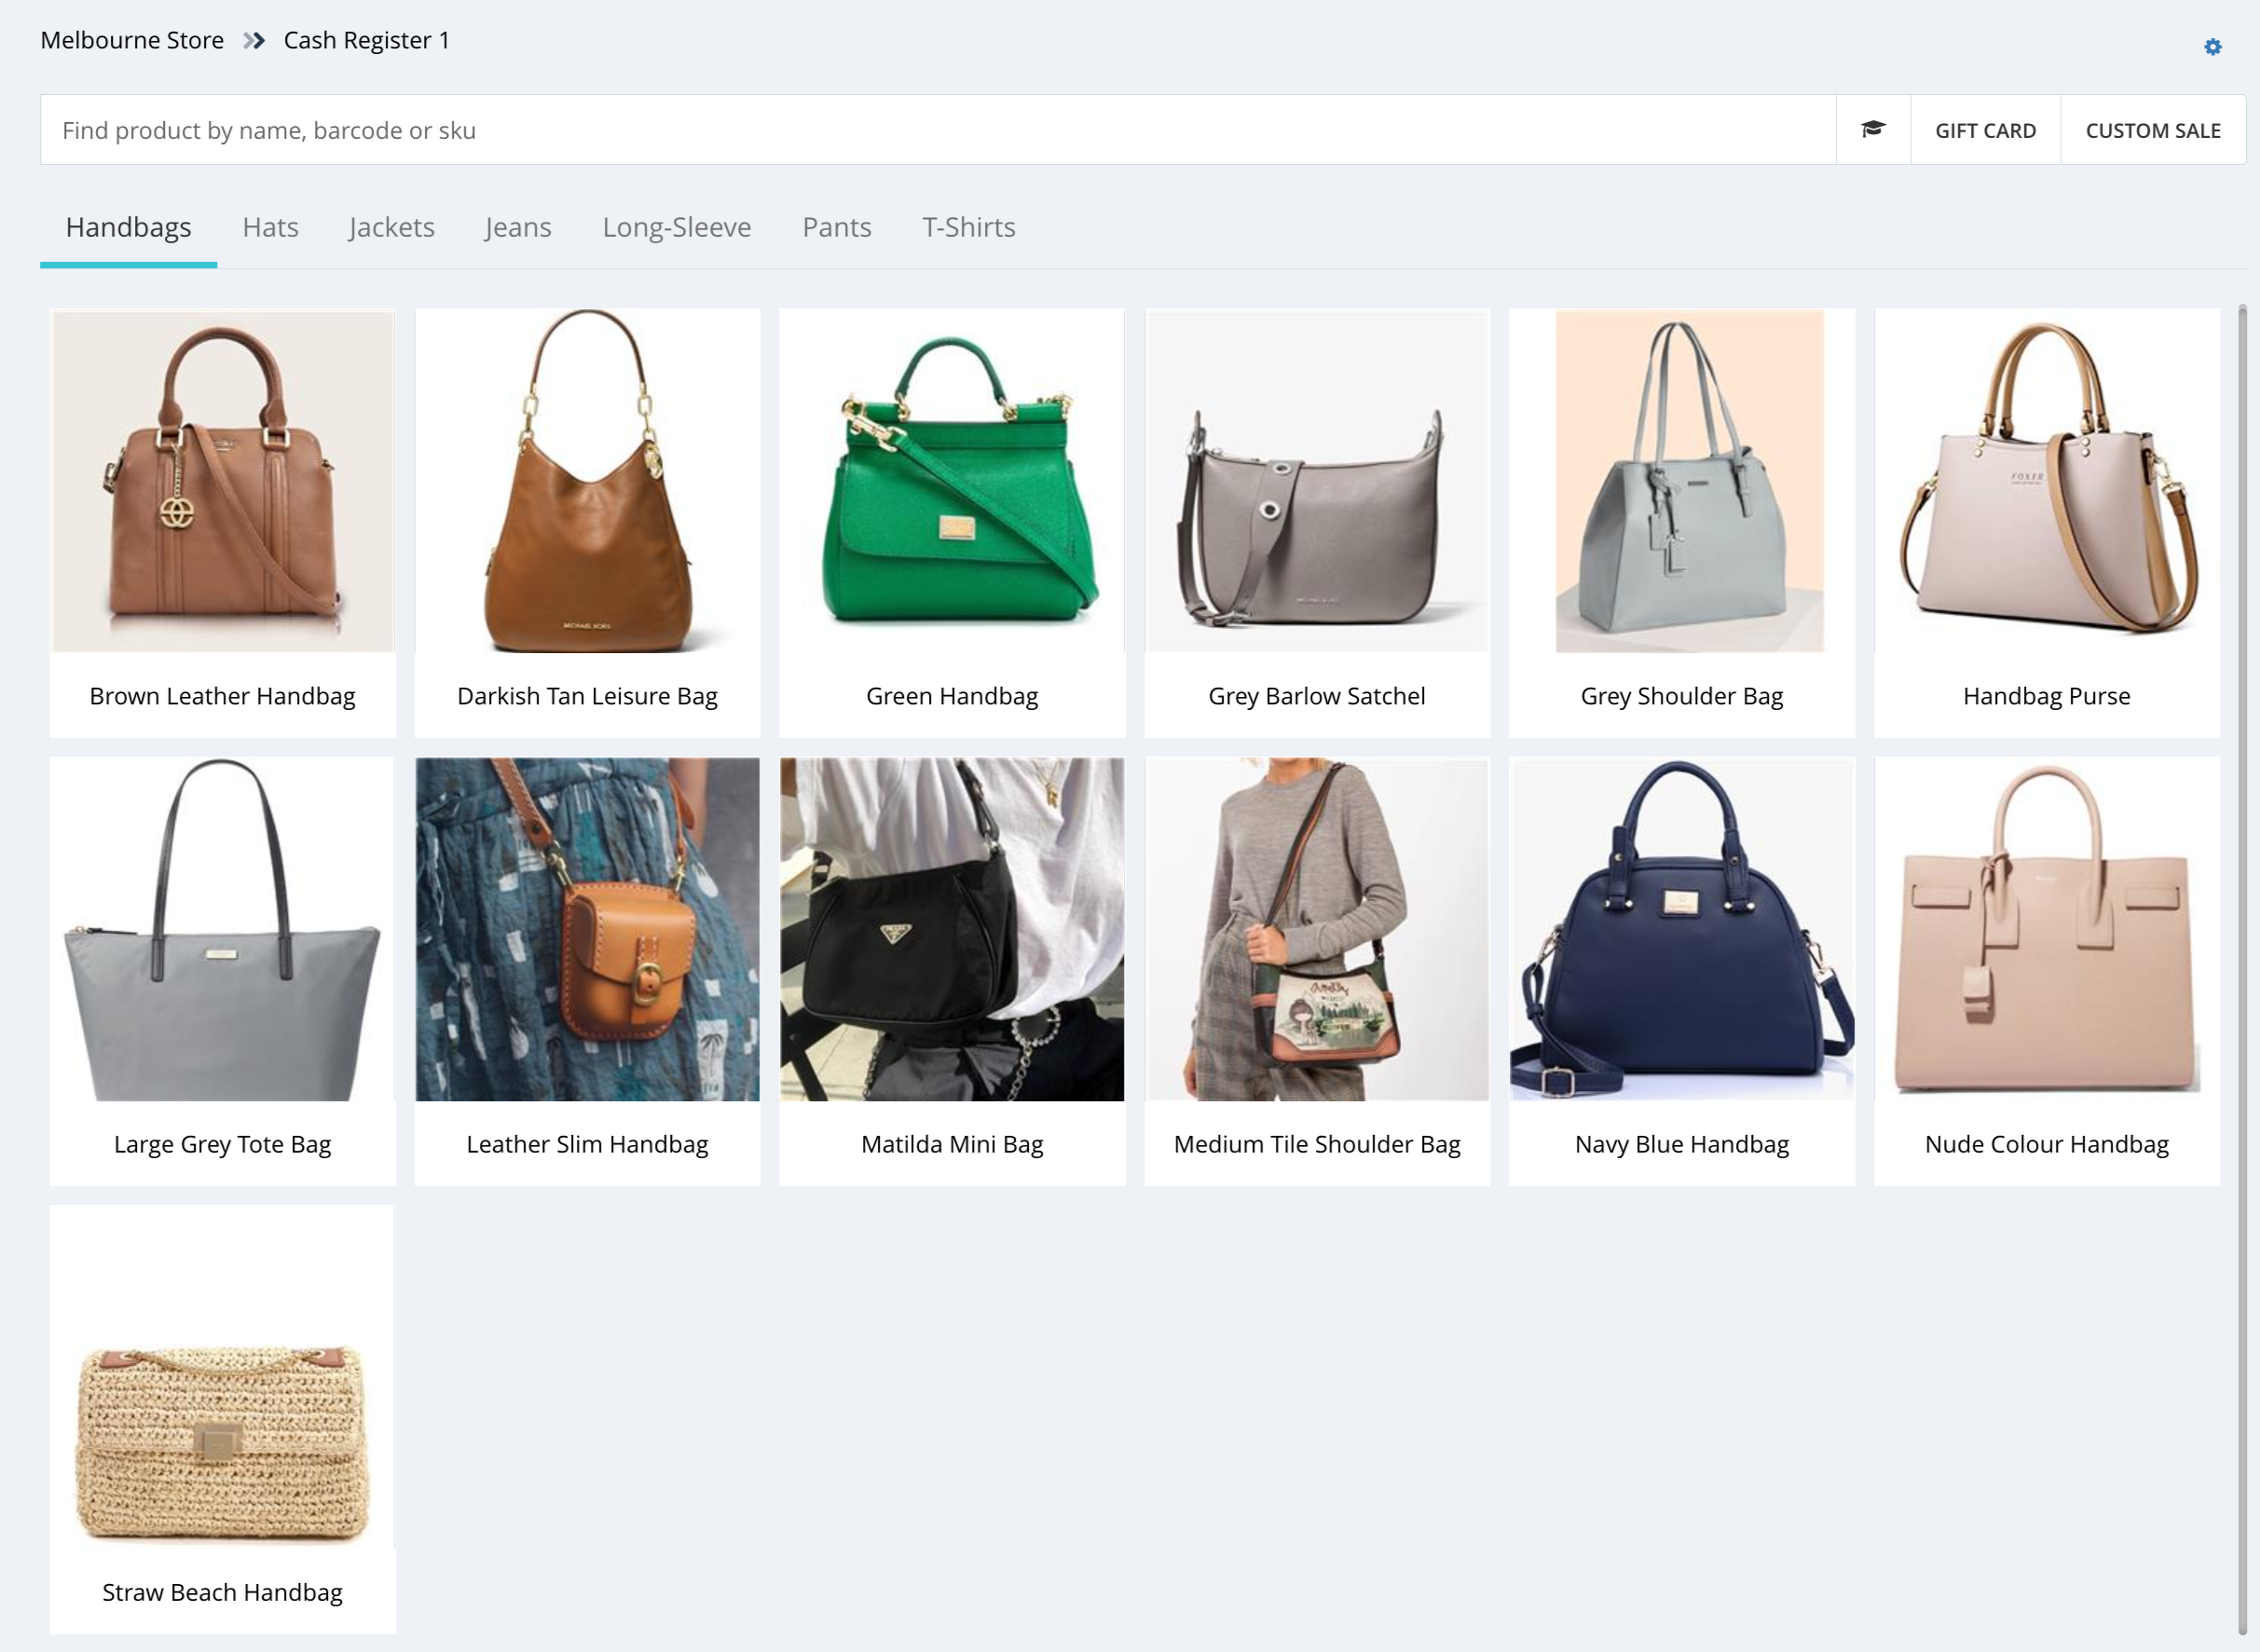2260x1652 pixels.
Task: Open the Jeans category tab
Action: pyautogui.click(x=518, y=228)
